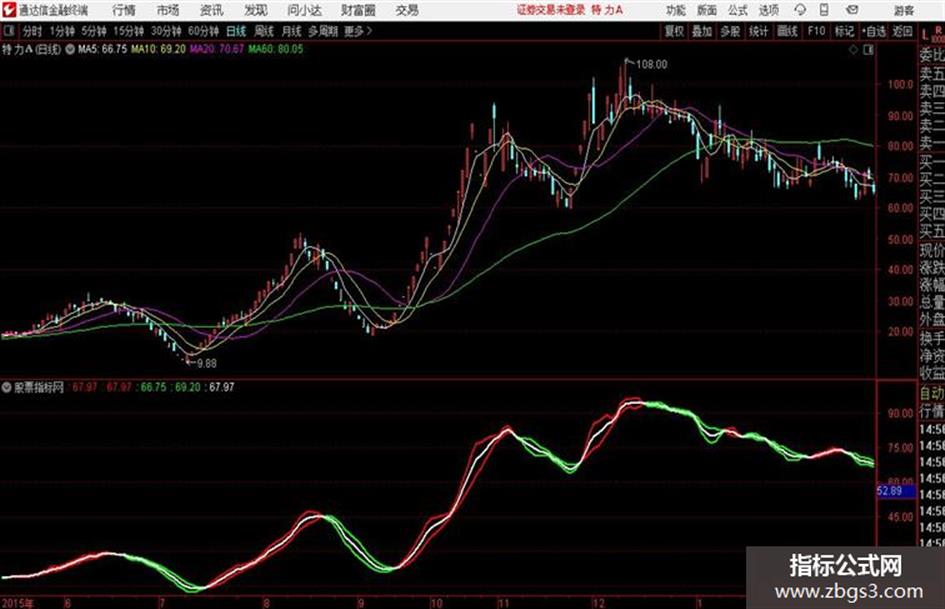
Task: Open the 功能 menu
Action: [676, 10]
